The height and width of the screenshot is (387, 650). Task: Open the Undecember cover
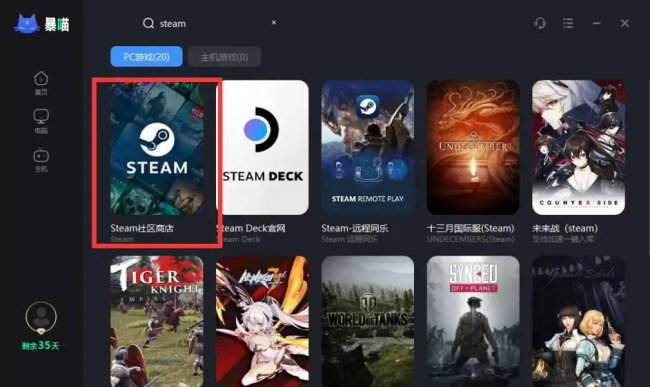coord(473,148)
